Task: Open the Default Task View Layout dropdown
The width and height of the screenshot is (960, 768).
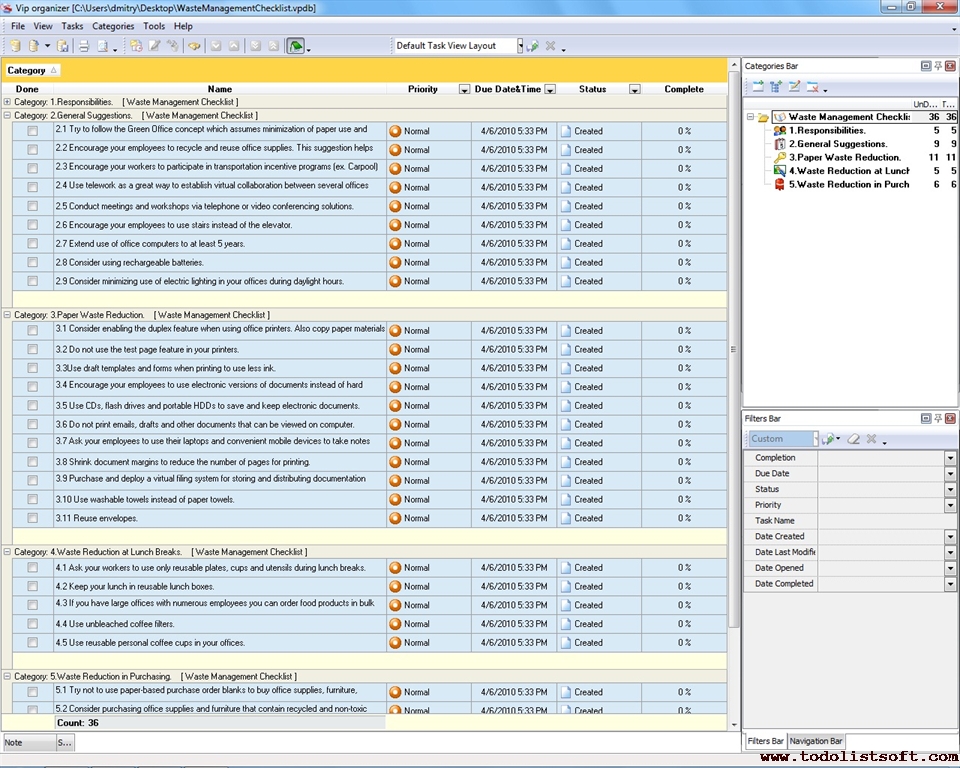Action: click(x=519, y=46)
